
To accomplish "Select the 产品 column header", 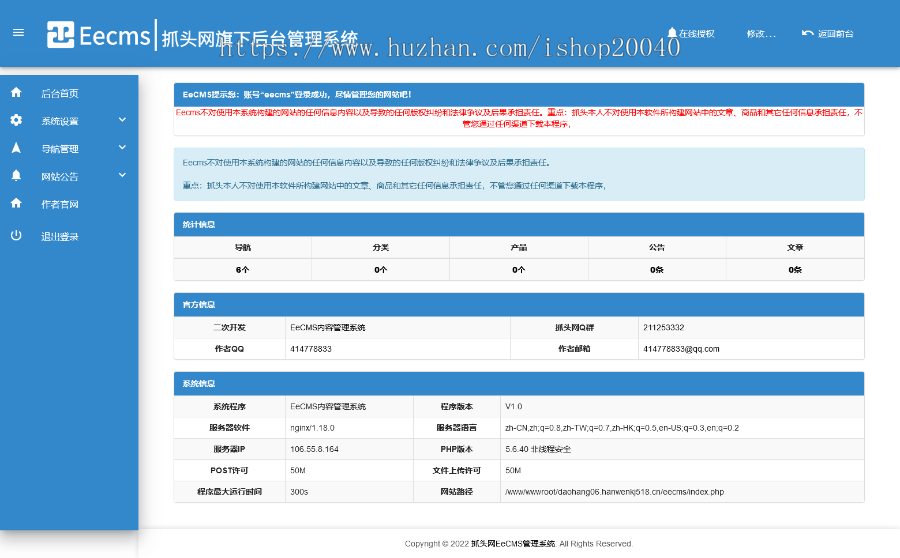I will 519,247.
